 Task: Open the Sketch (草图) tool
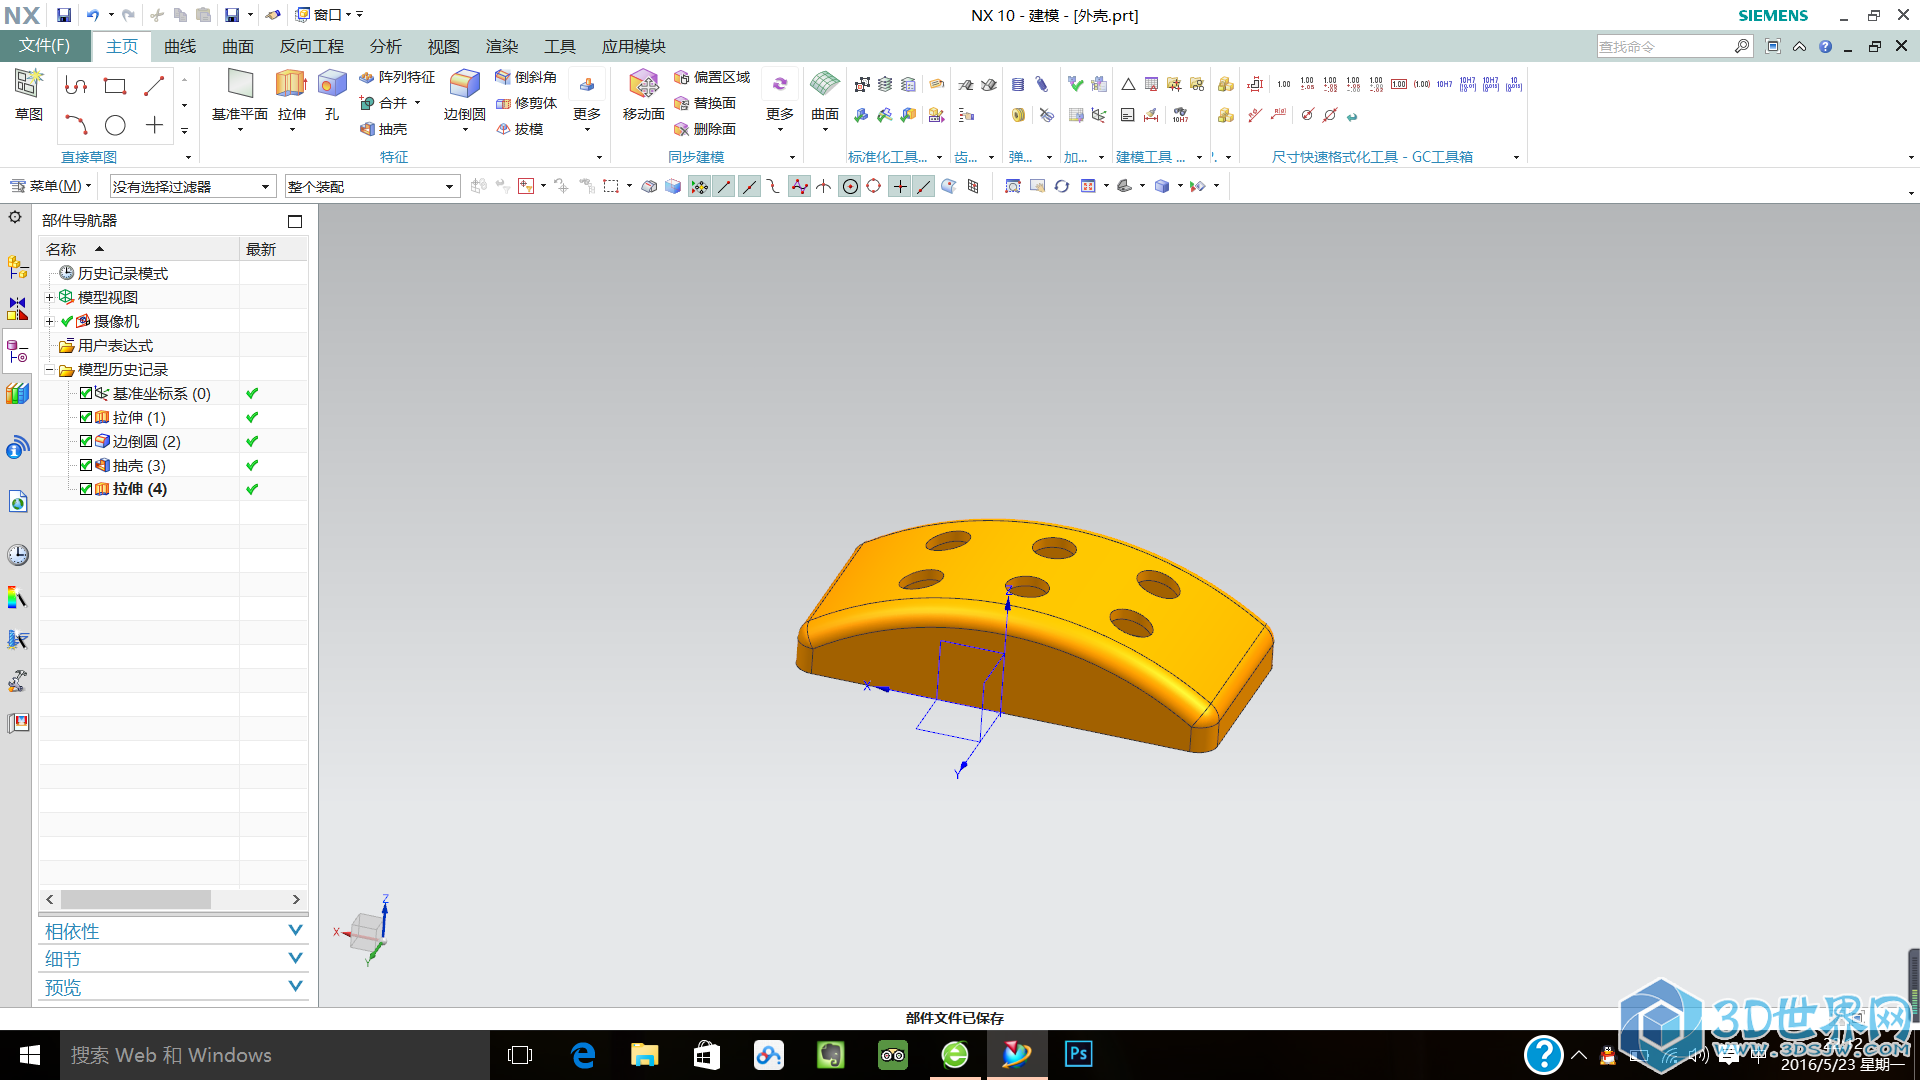pyautogui.click(x=28, y=95)
